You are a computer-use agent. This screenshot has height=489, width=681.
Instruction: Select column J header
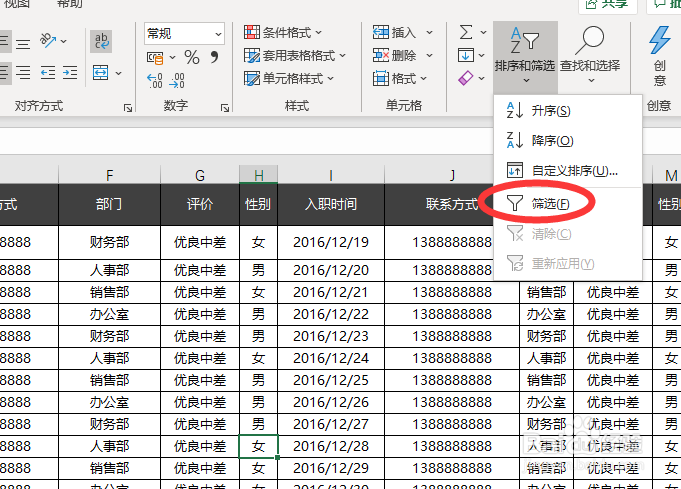point(452,175)
